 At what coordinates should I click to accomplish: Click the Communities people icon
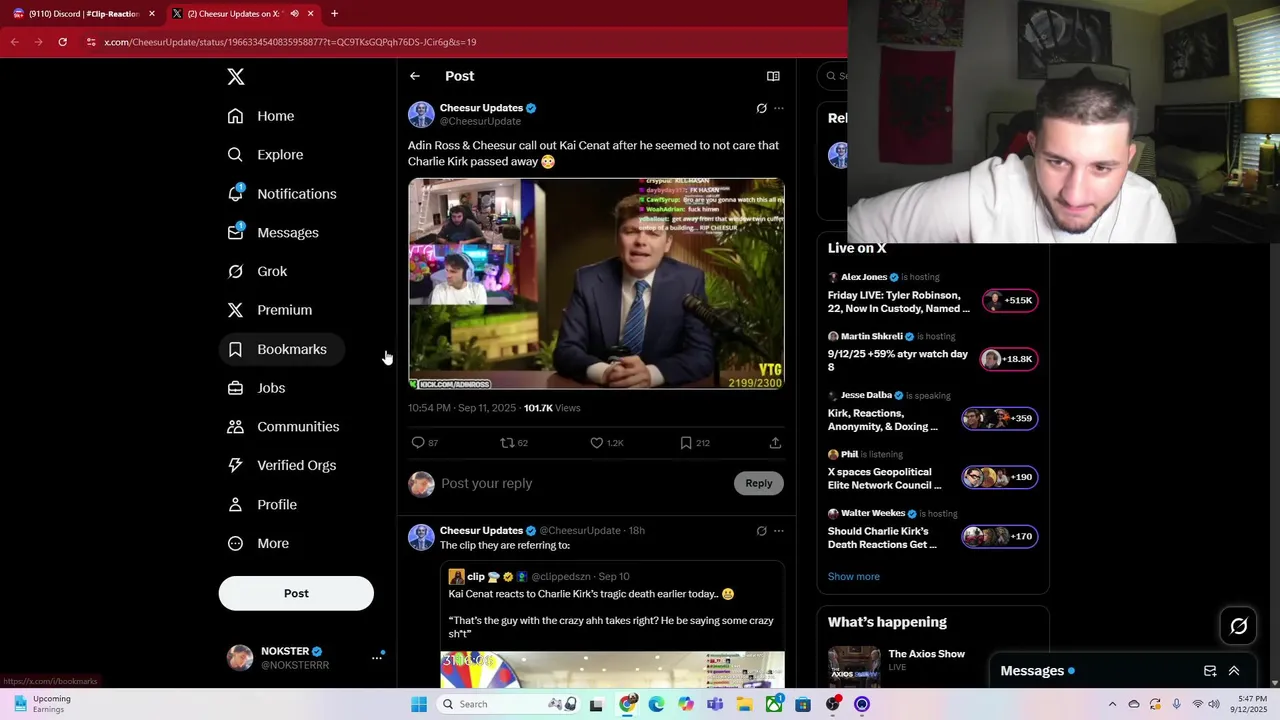click(235, 427)
